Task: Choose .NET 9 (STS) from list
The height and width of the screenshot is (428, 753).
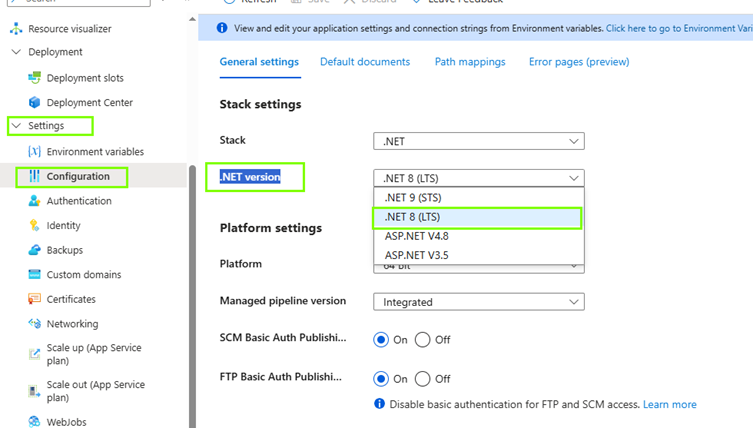Action: [479, 197]
